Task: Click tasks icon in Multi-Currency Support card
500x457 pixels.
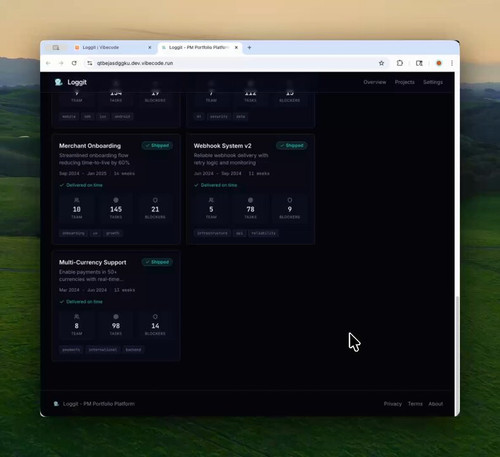Action: coord(116,316)
